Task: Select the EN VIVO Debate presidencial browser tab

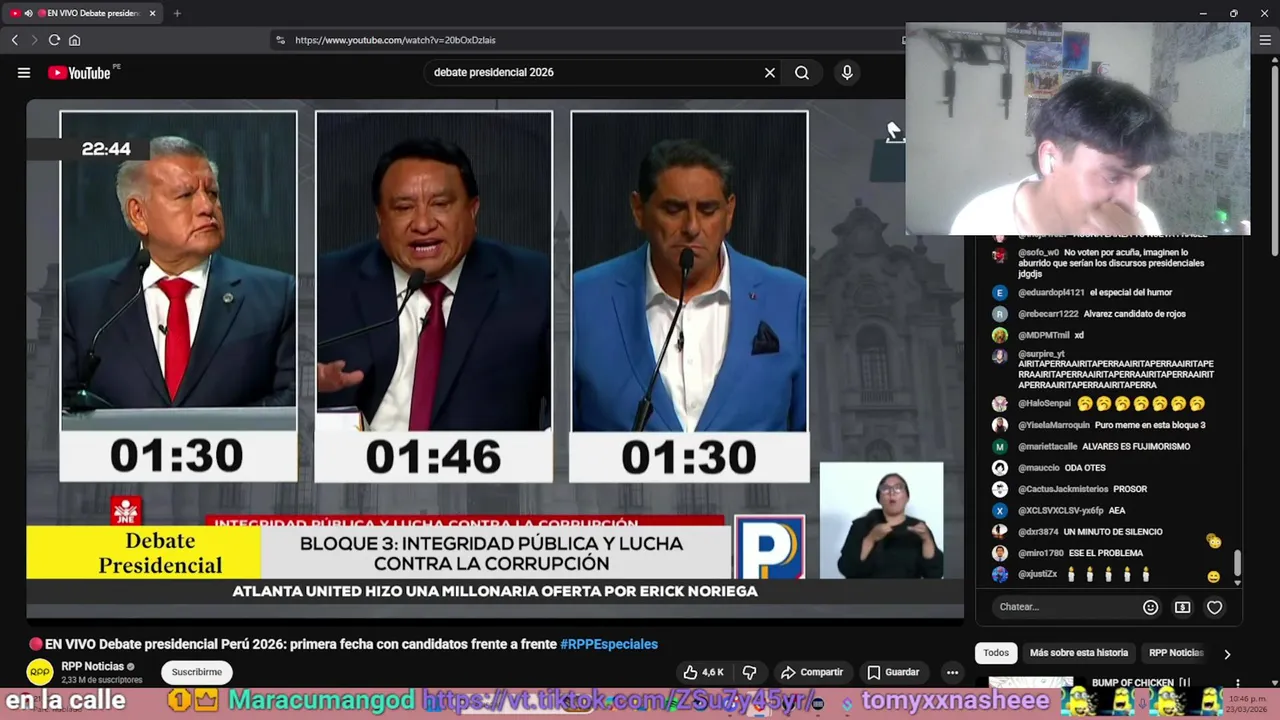Action: (84, 13)
